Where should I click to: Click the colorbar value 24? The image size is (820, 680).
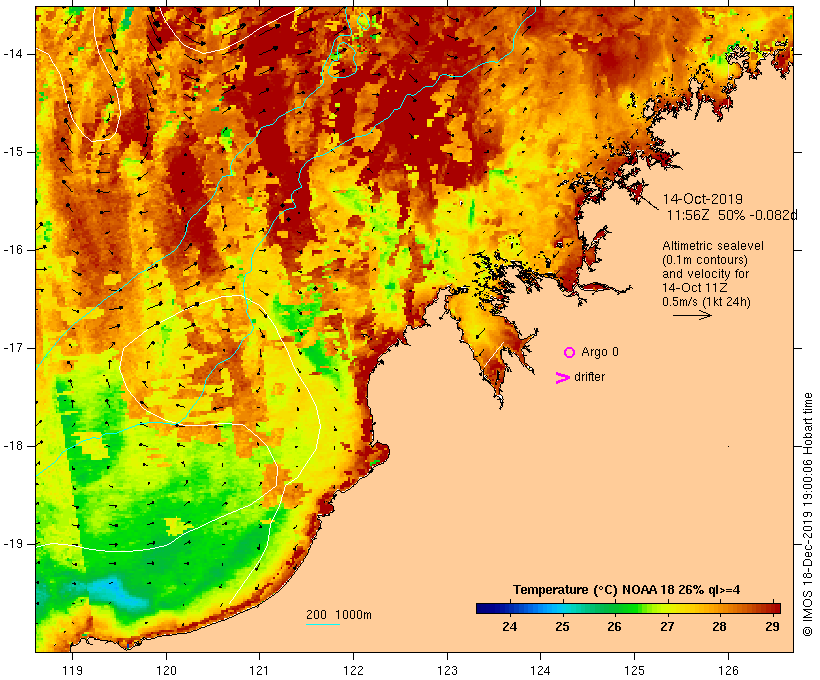click(x=510, y=626)
